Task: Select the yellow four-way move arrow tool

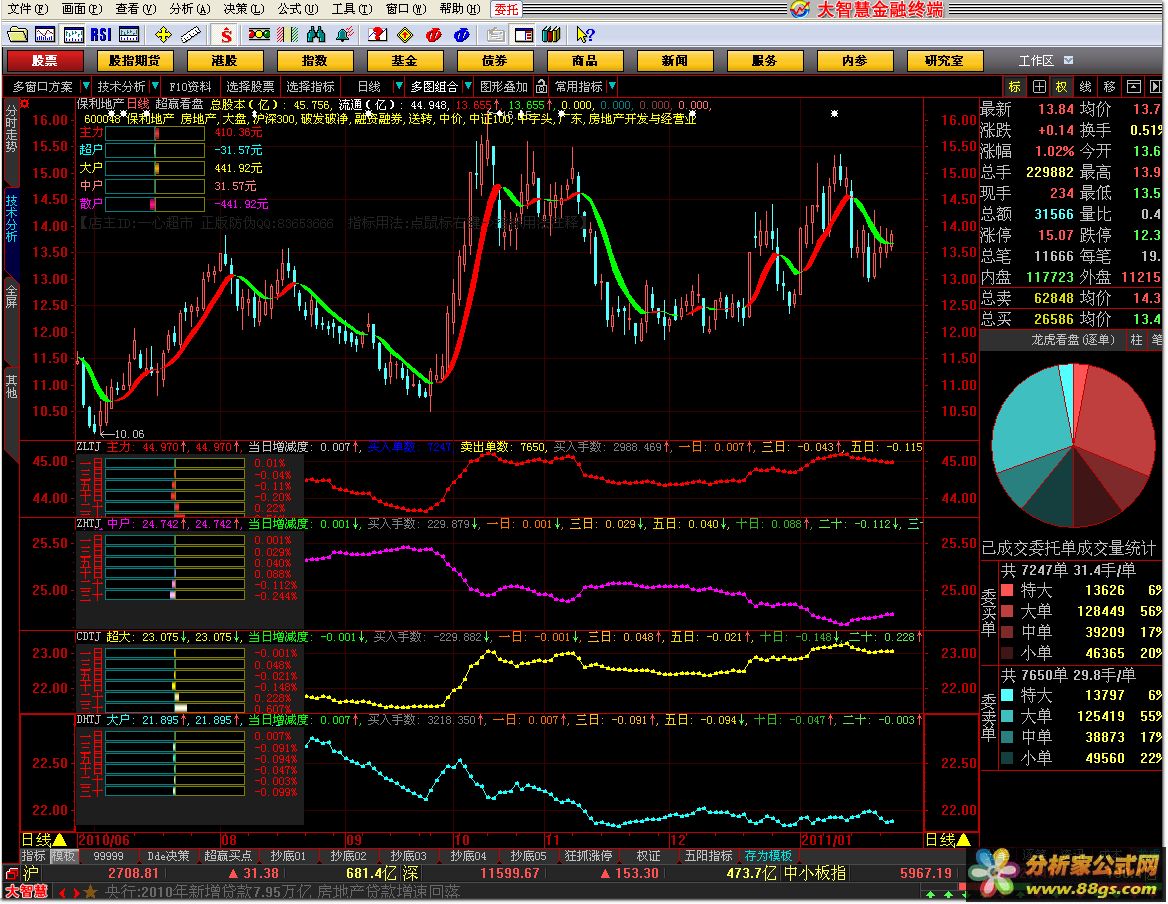Action: tap(162, 34)
